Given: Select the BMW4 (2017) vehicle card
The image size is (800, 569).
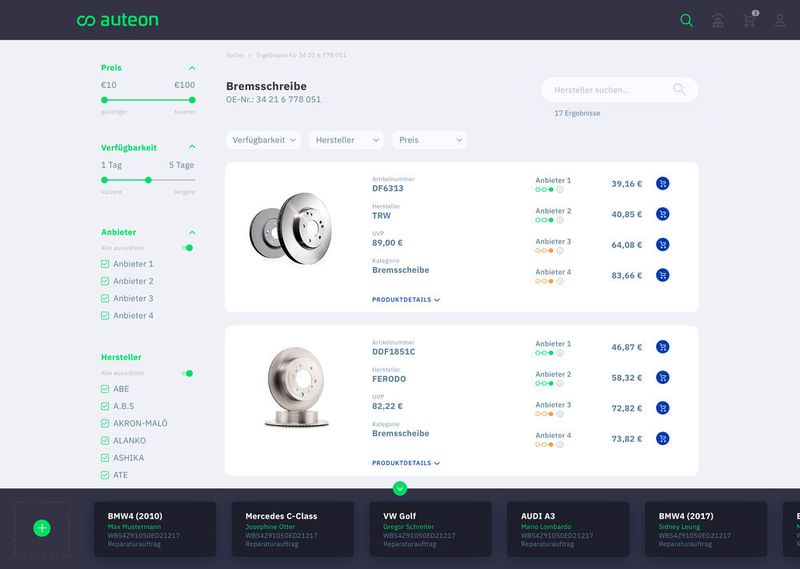Looking at the screenshot, I should point(706,529).
